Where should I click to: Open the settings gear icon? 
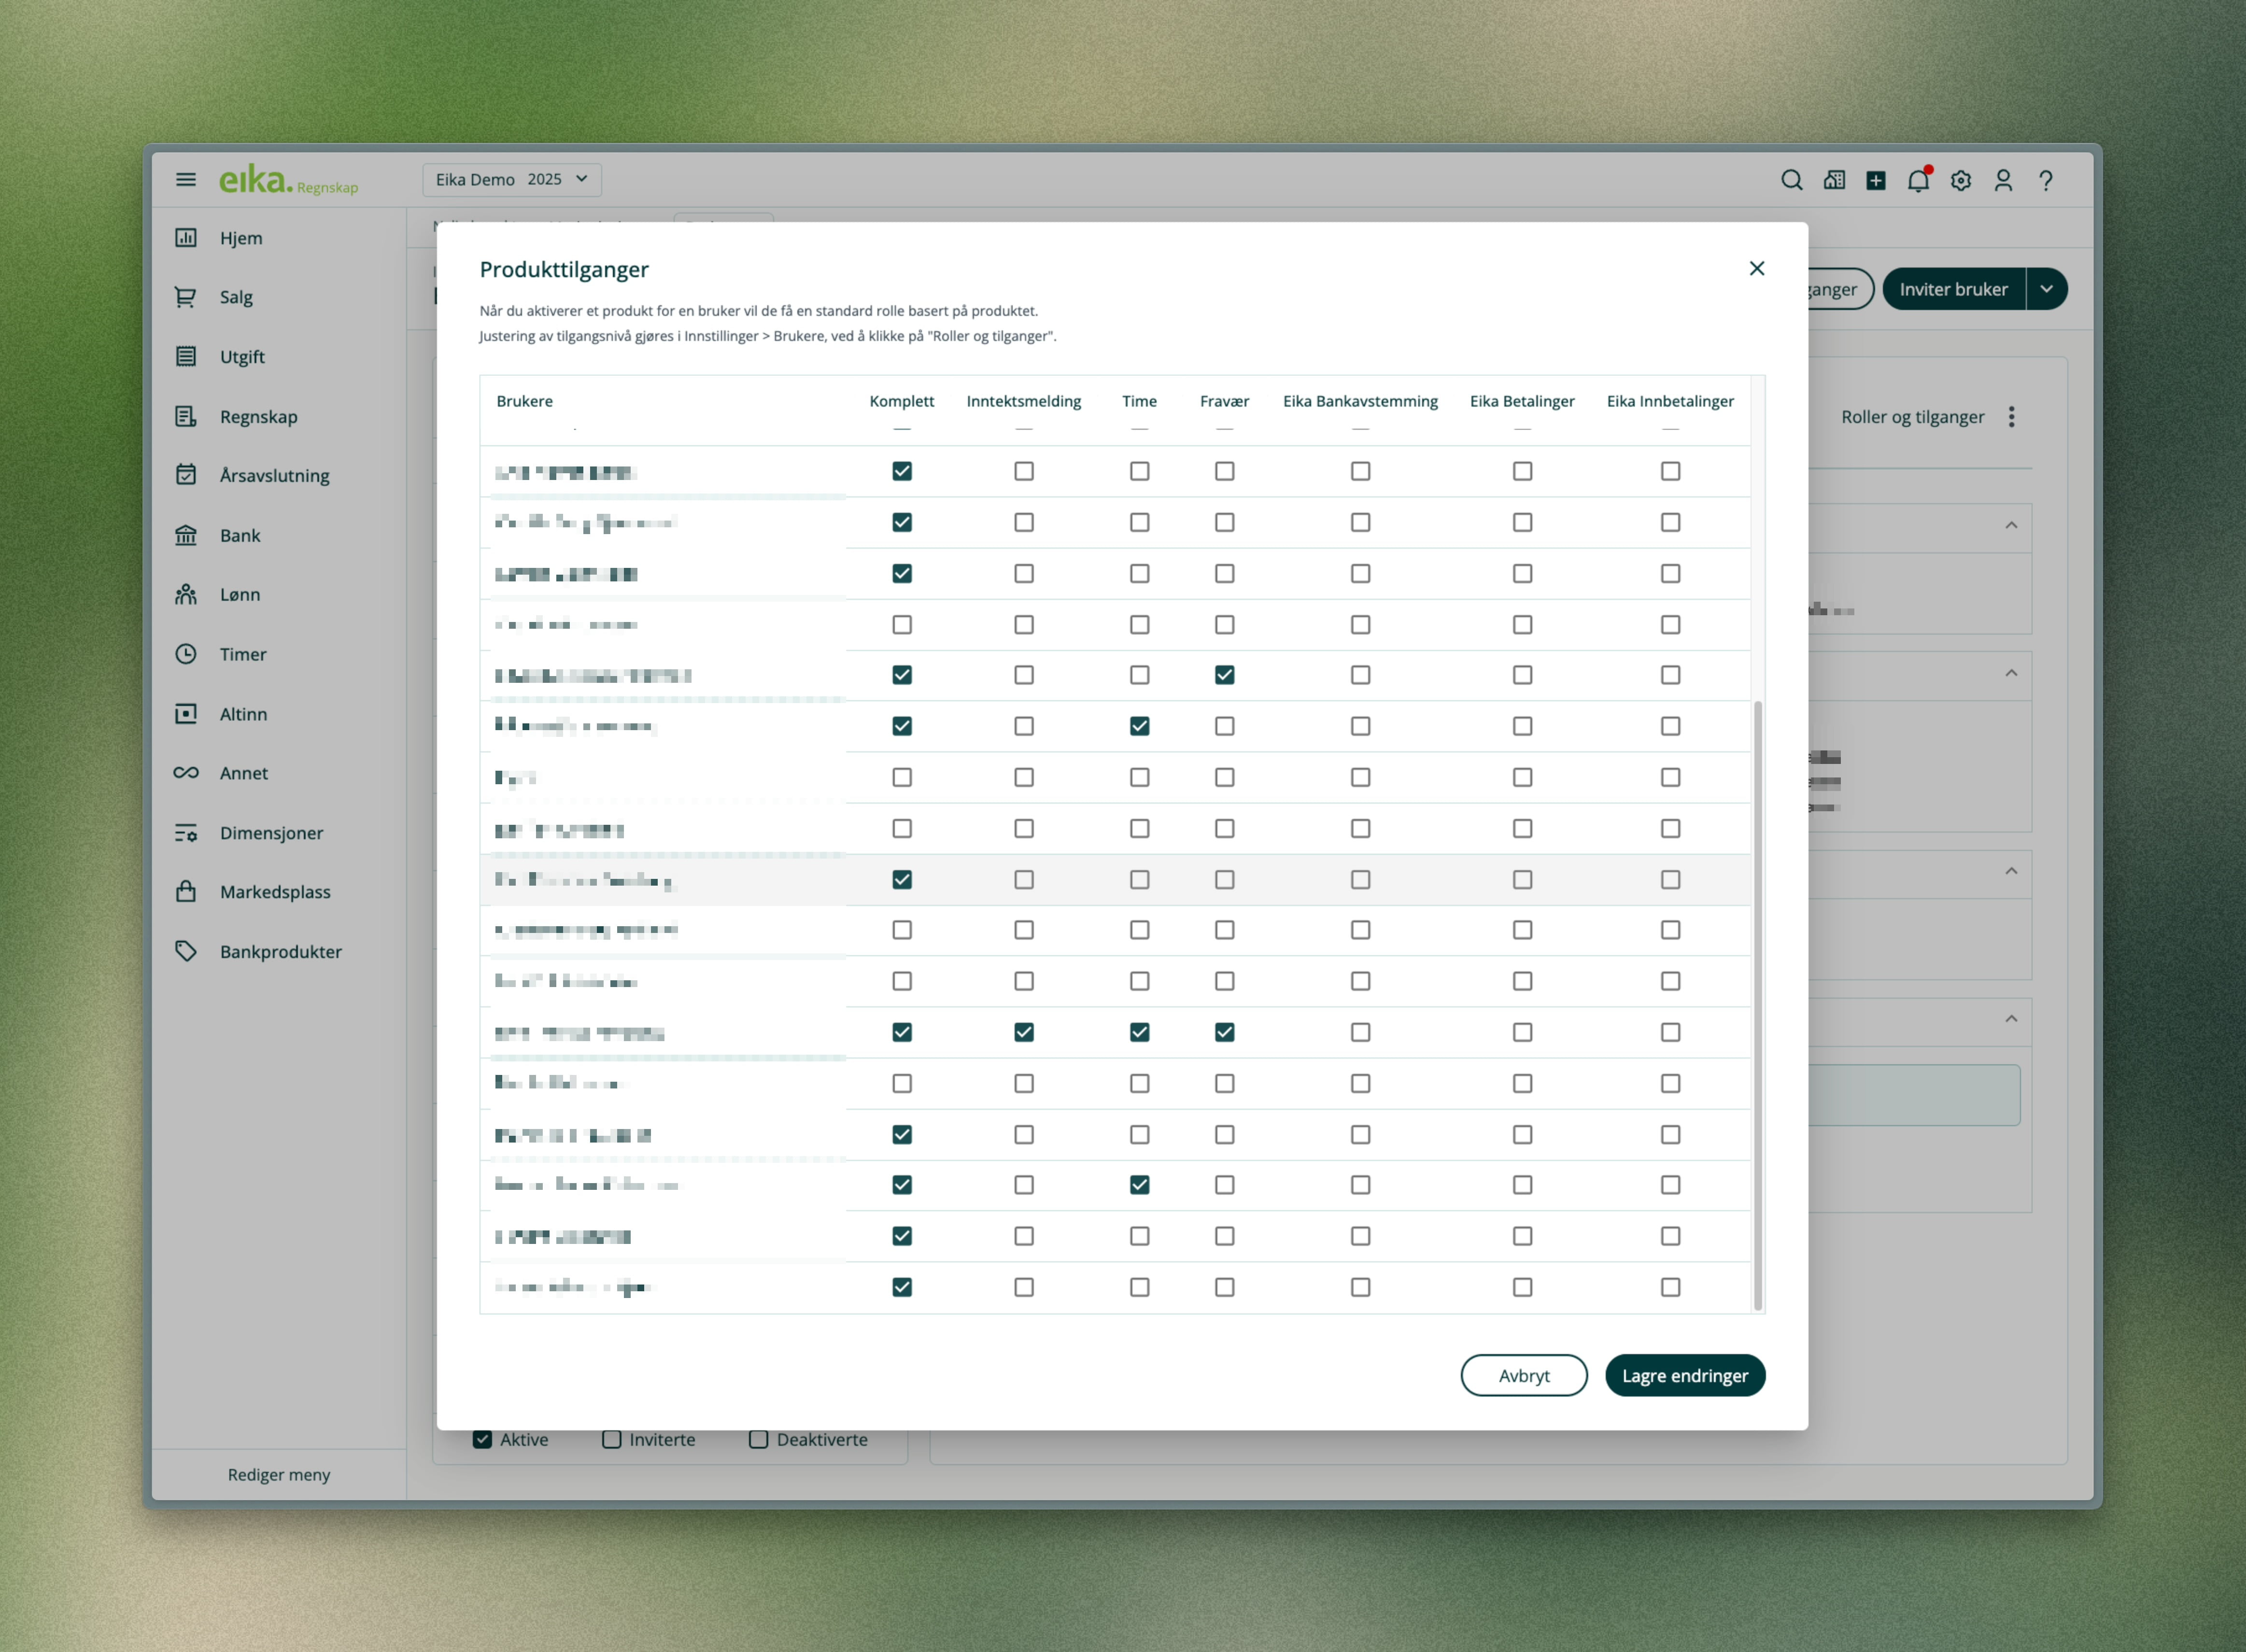pyautogui.click(x=1960, y=181)
